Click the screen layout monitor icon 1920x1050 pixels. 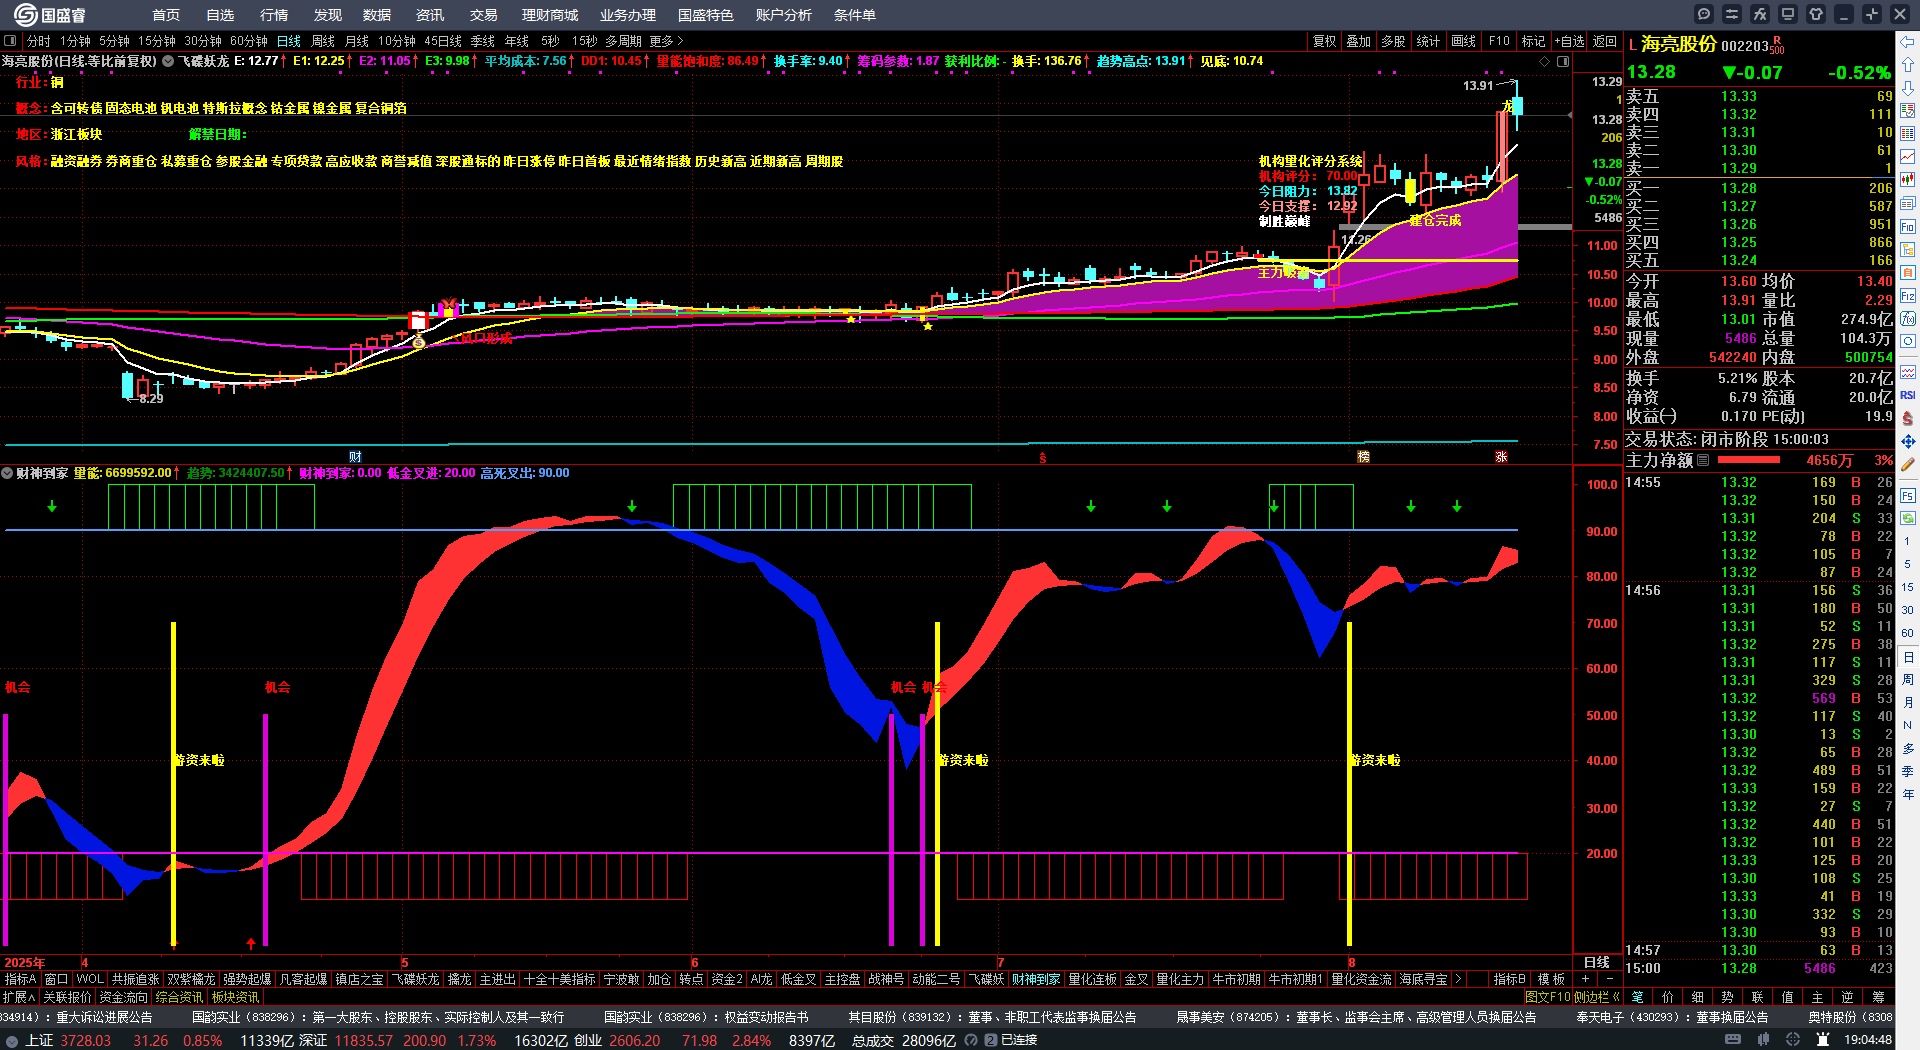(x=1788, y=14)
